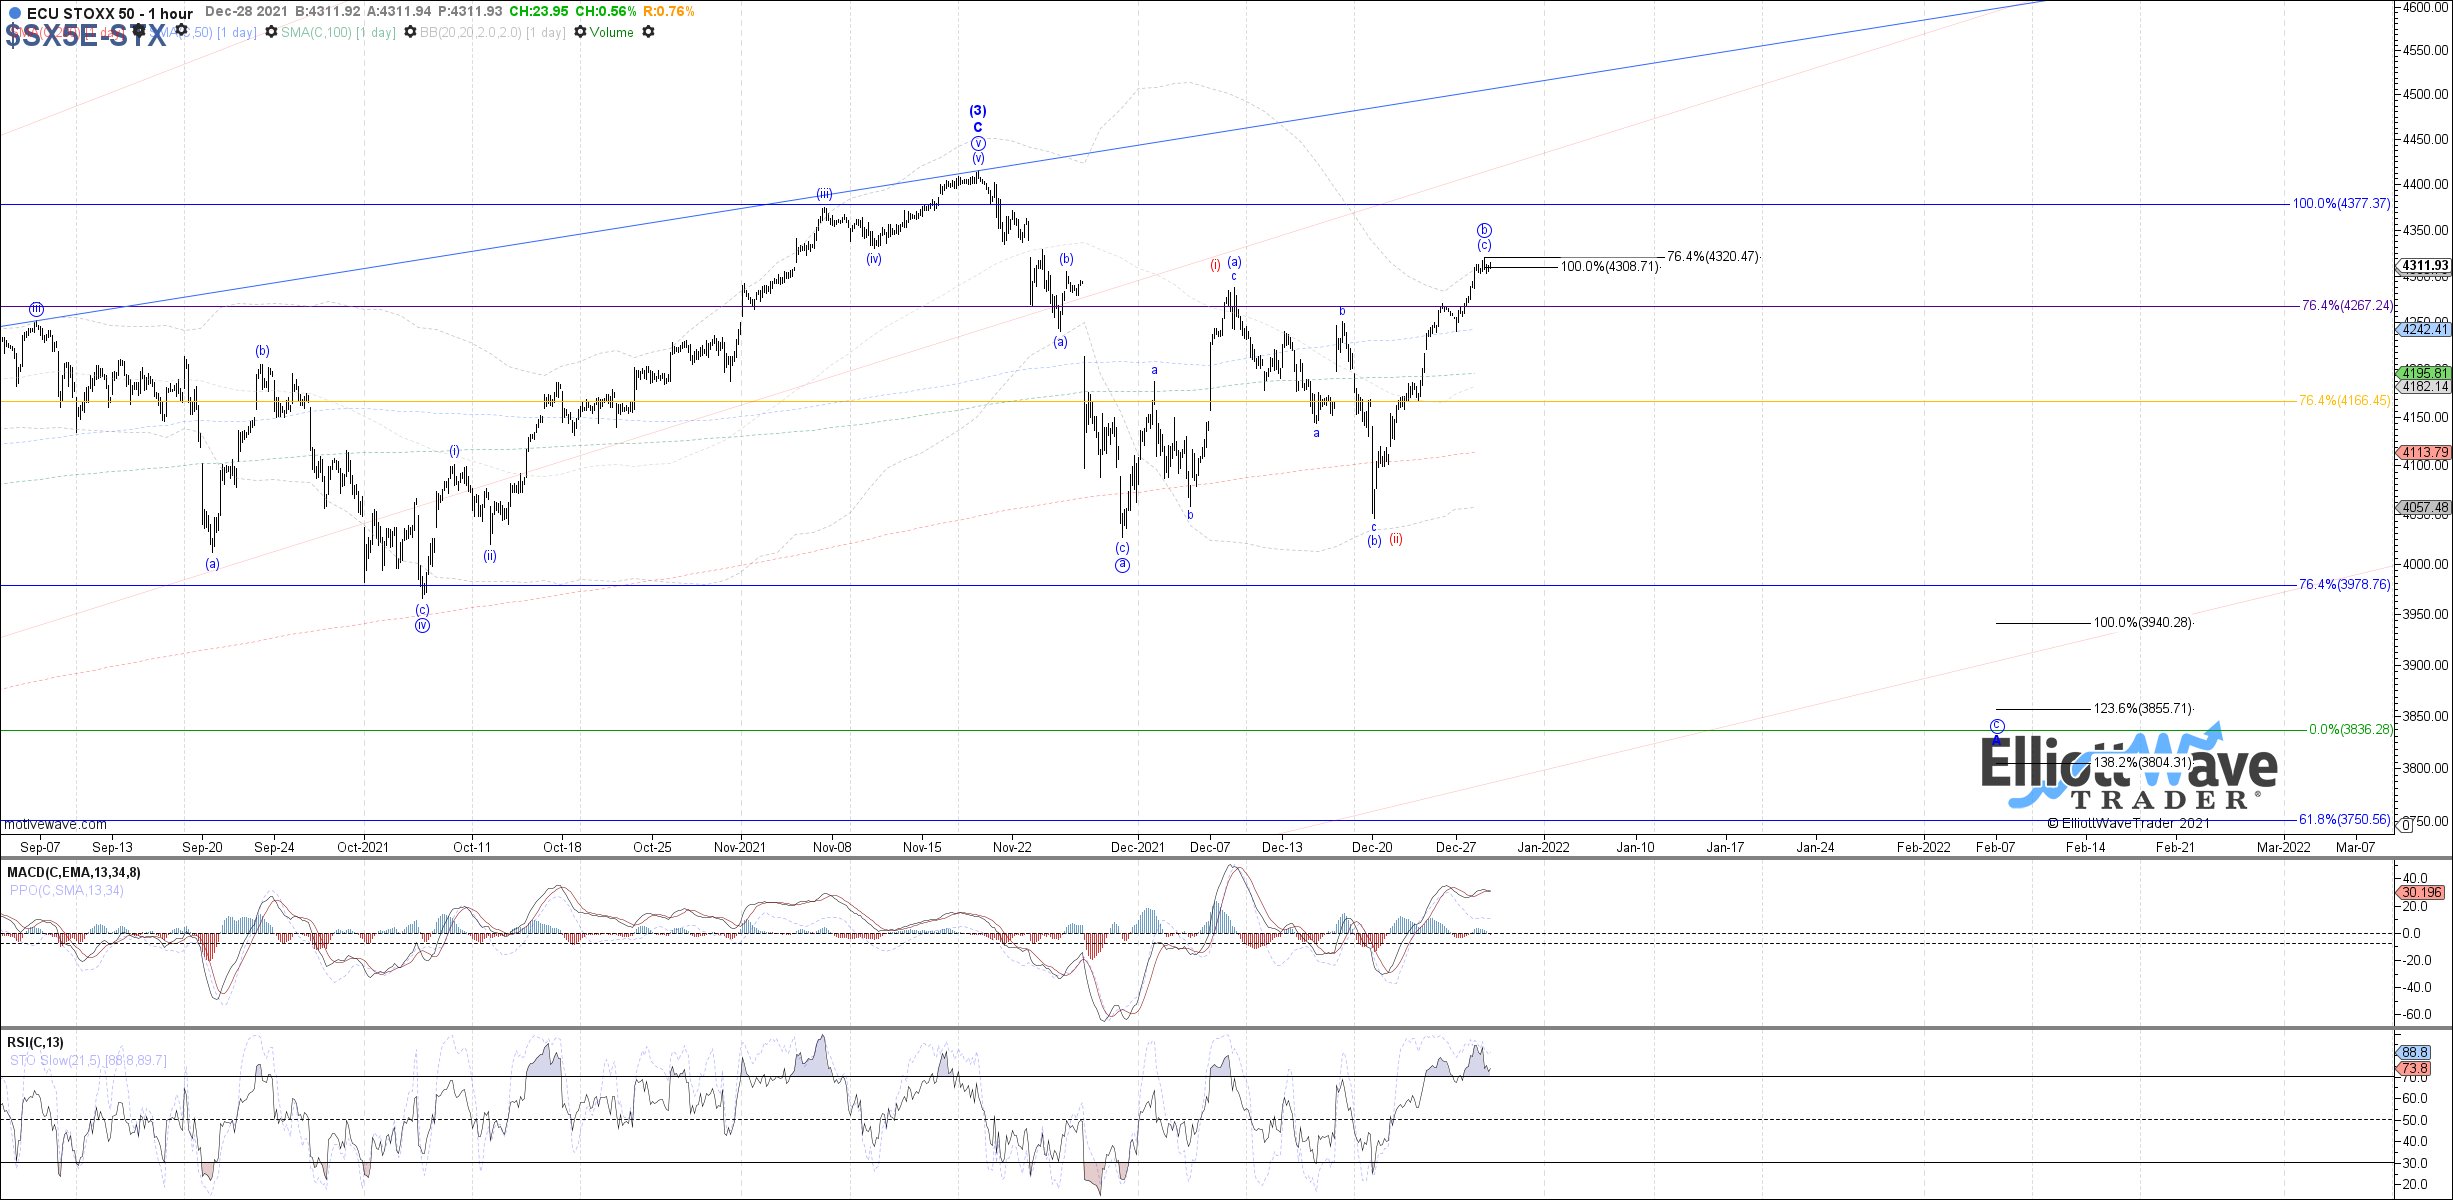2453x1200 pixels.
Task: Click the green 4195.81 price axis tag
Action: click(2425, 373)
